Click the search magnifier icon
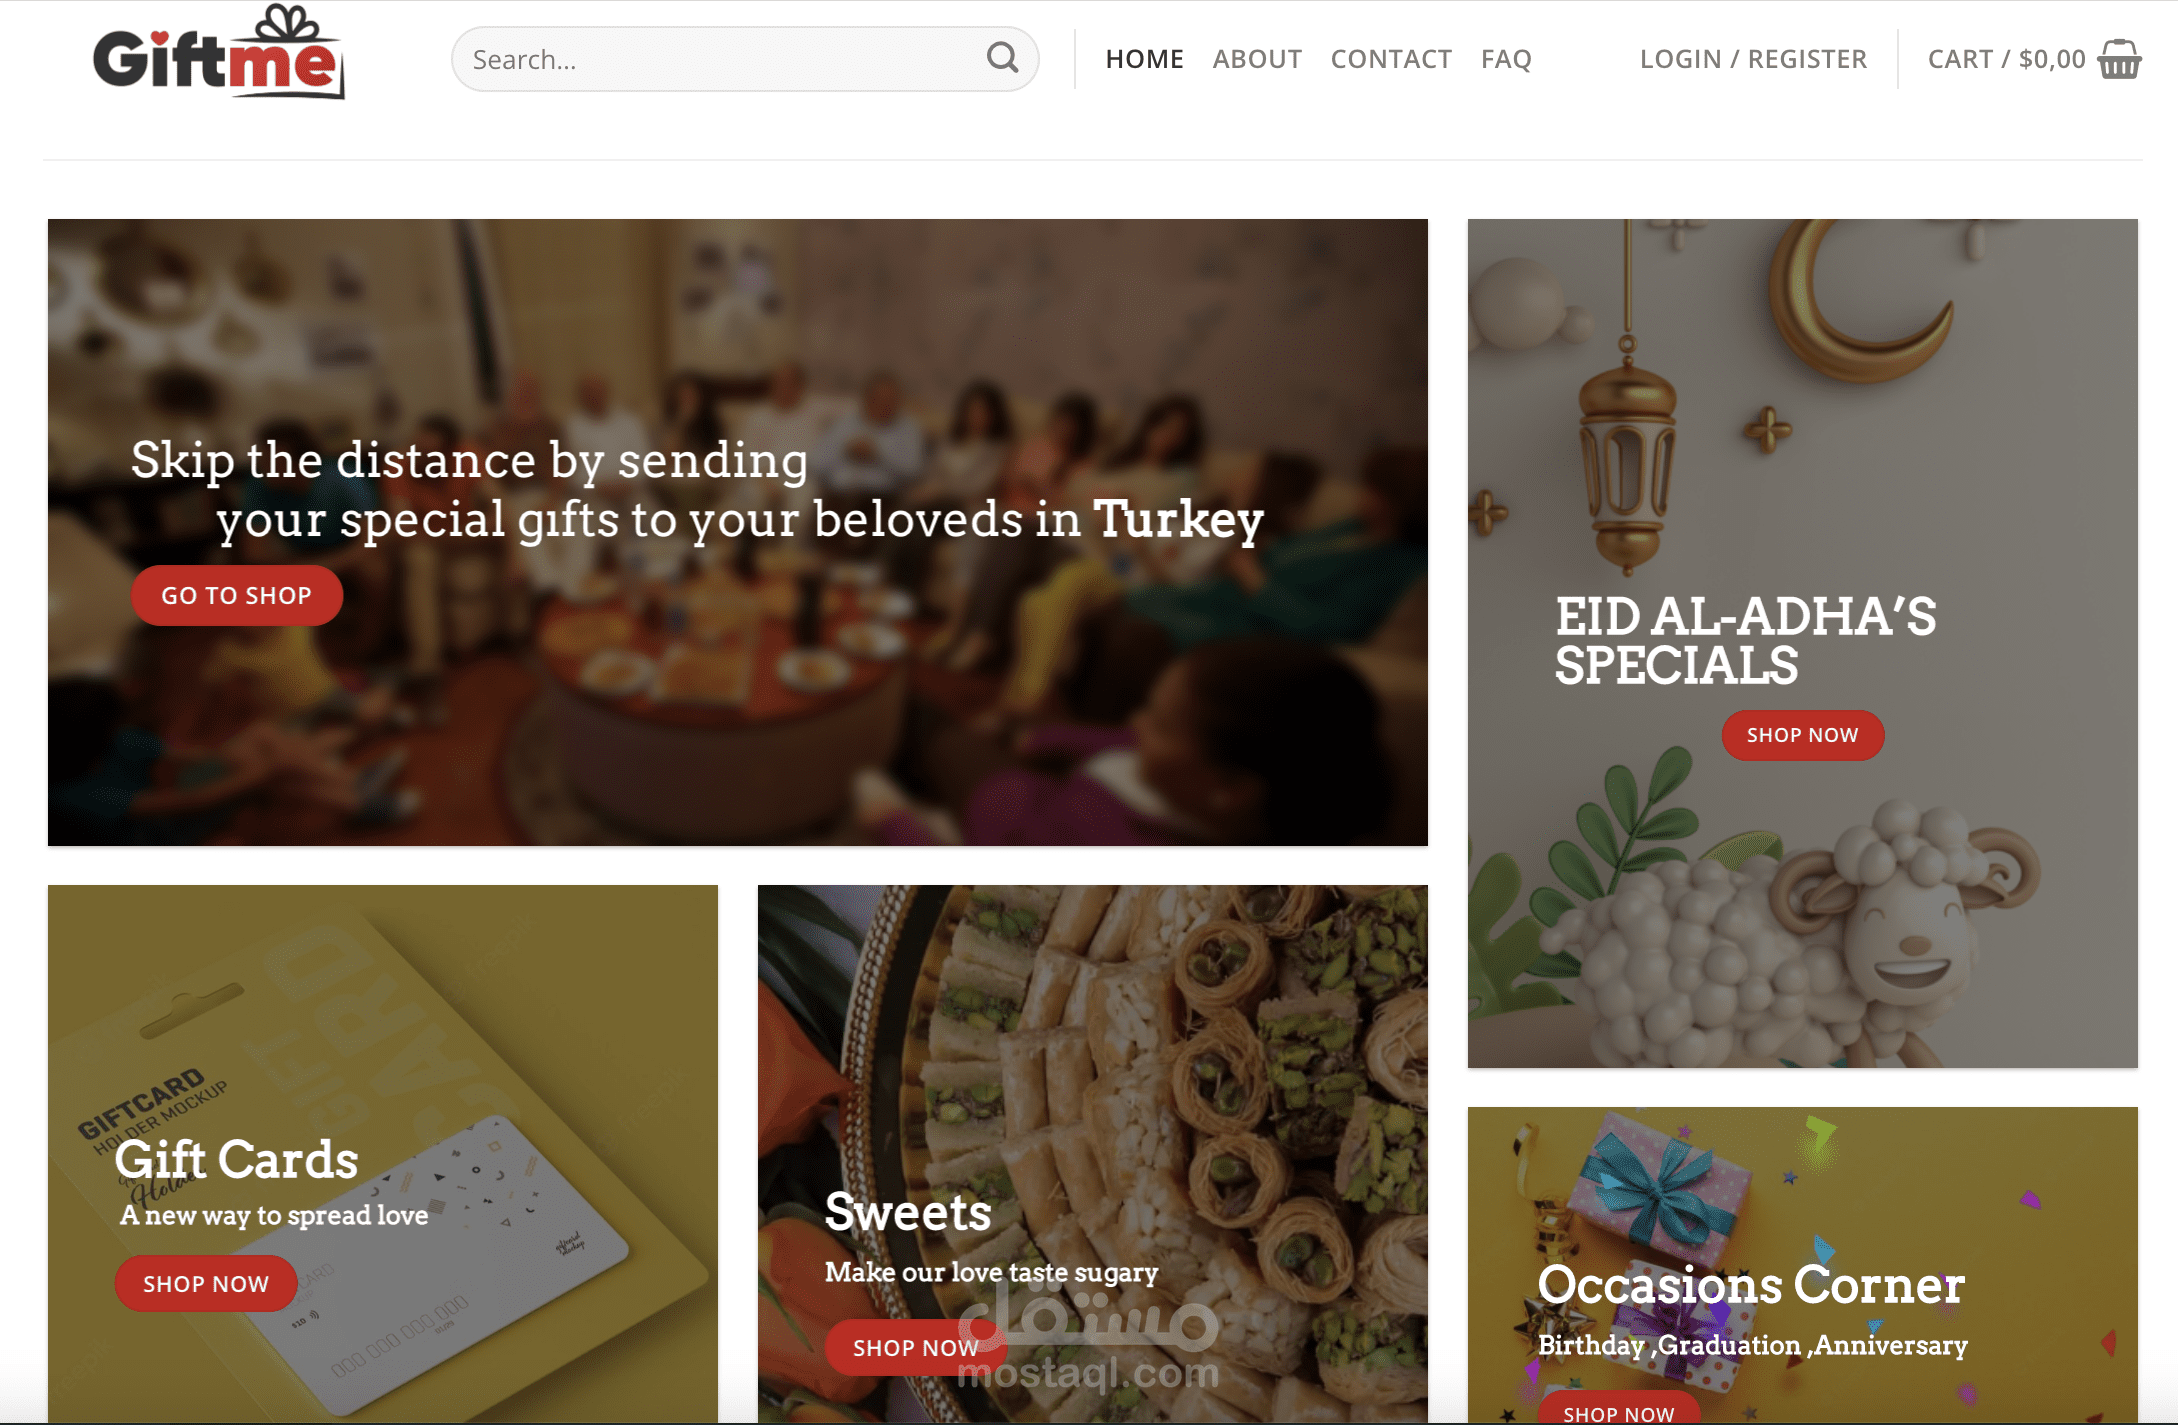2178x1425 pixels. 1002,58
